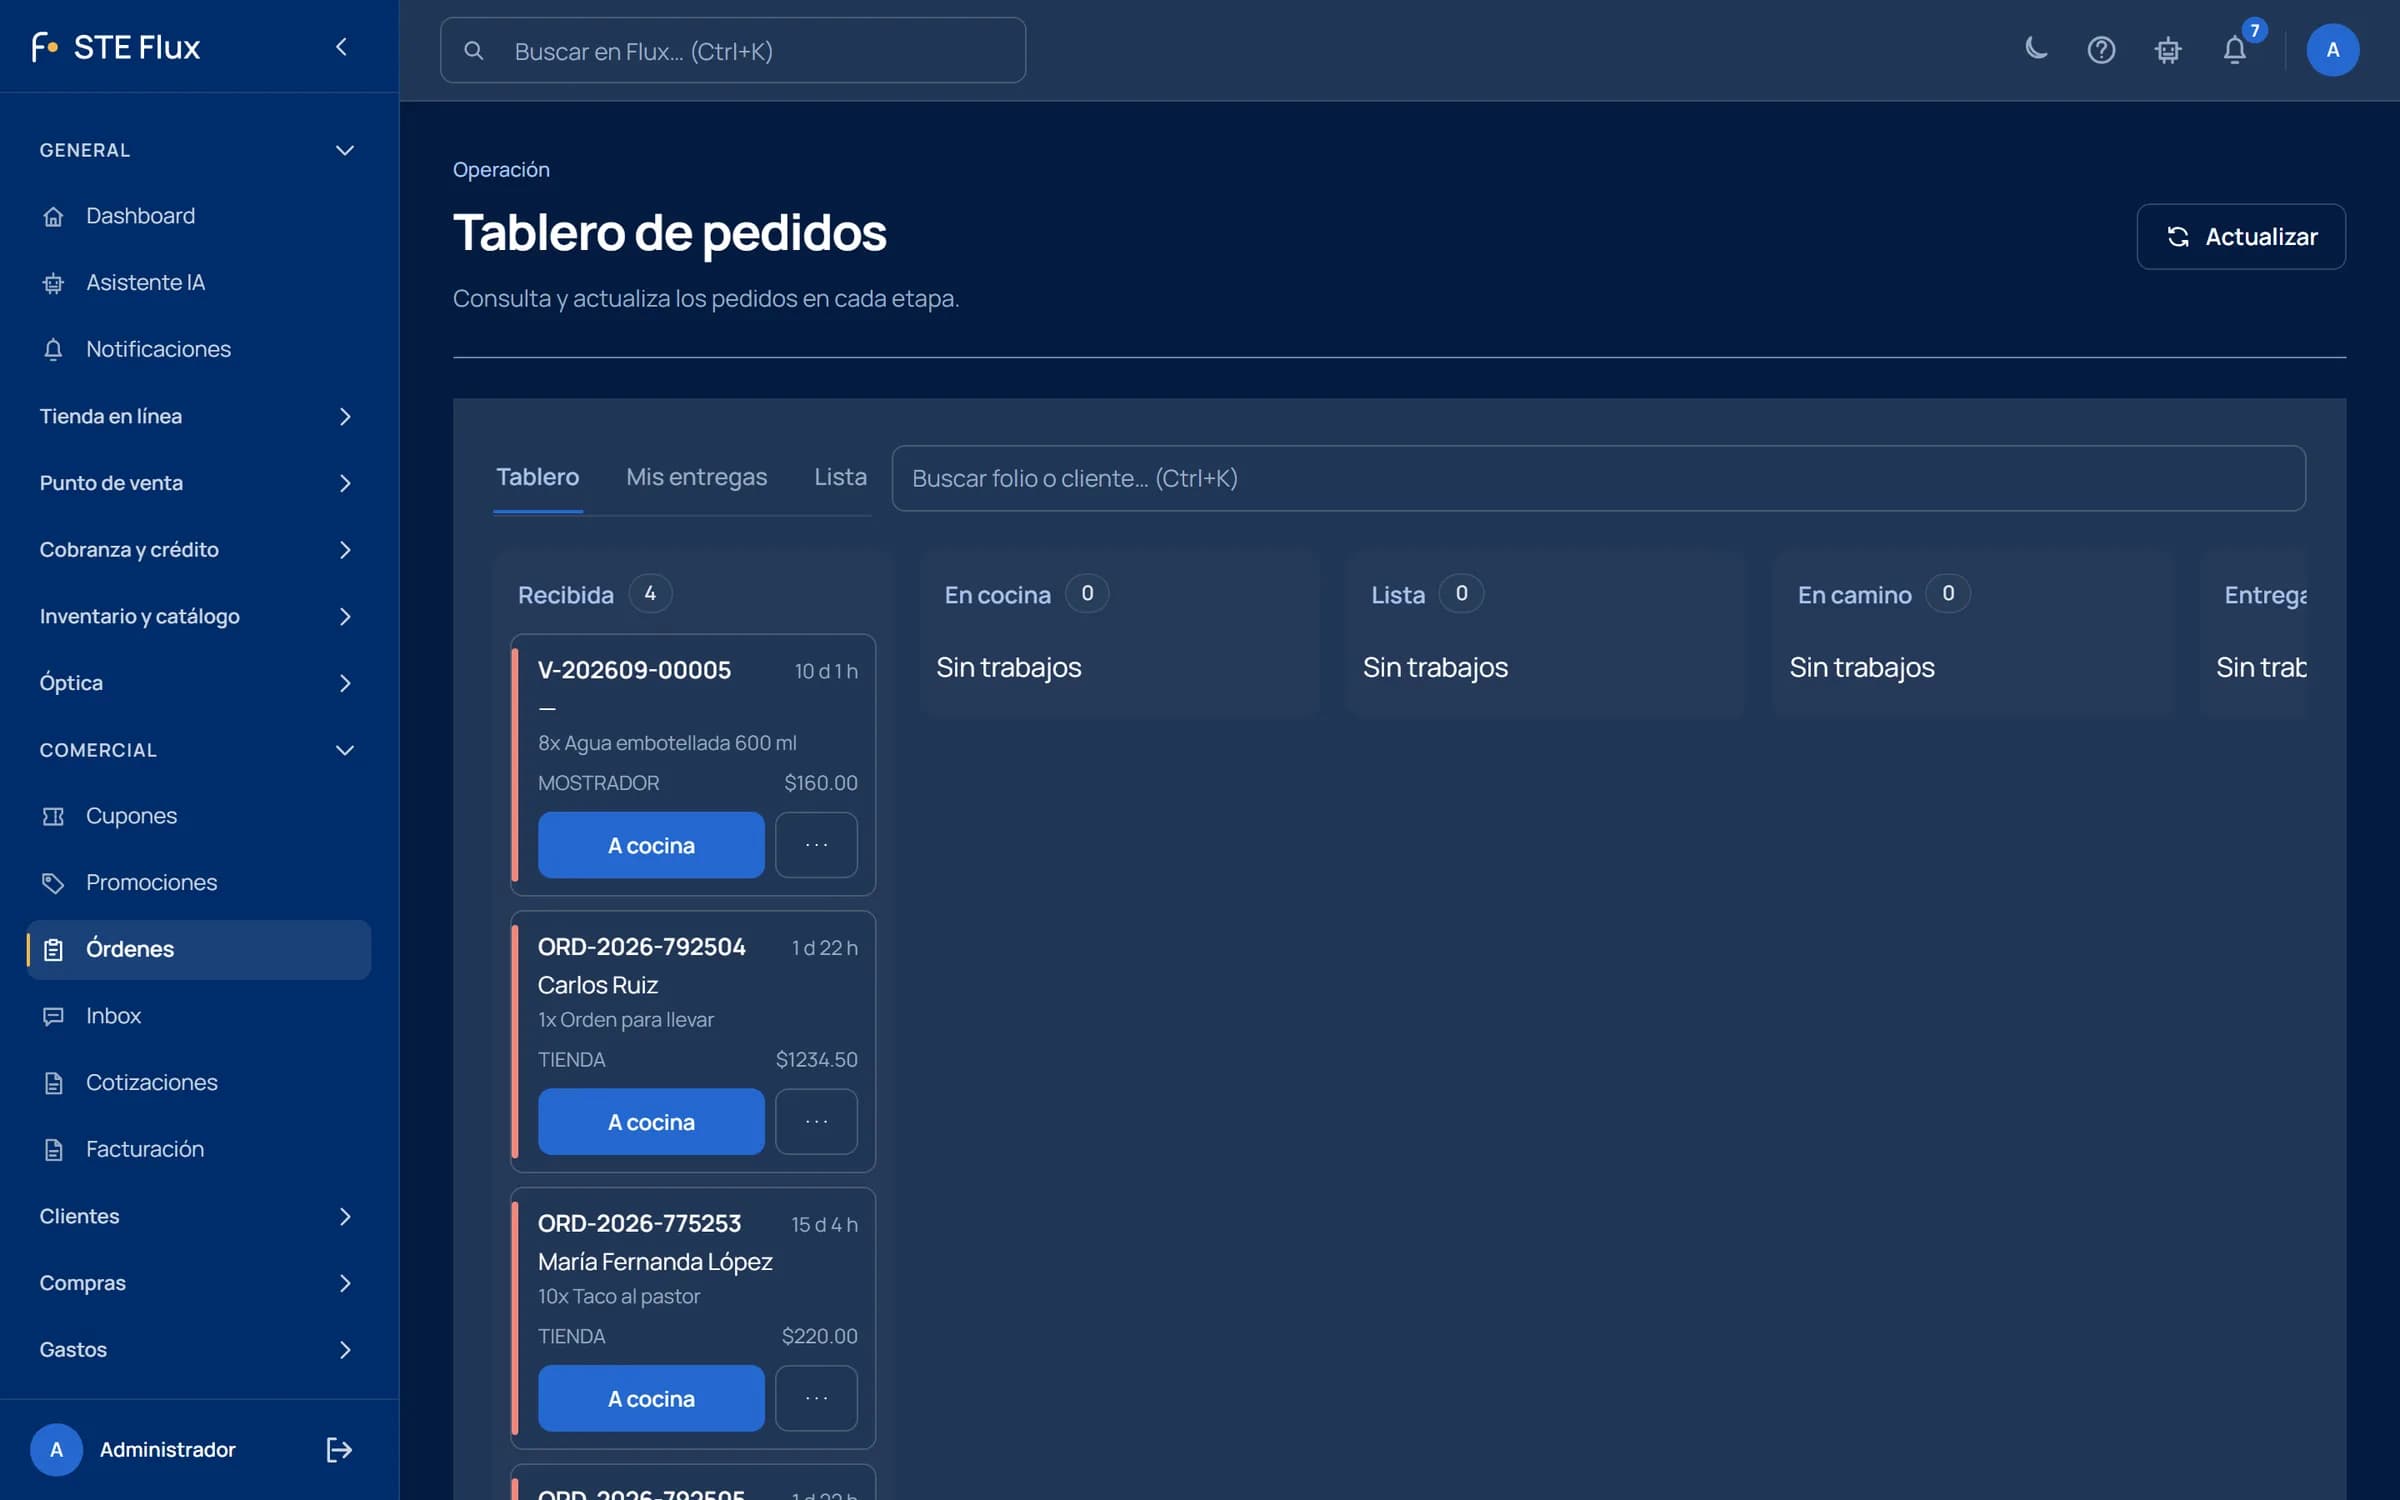The image size is (2400, 1500).
Task: Open Inbox in sidebar
Action: point(199,1016)
